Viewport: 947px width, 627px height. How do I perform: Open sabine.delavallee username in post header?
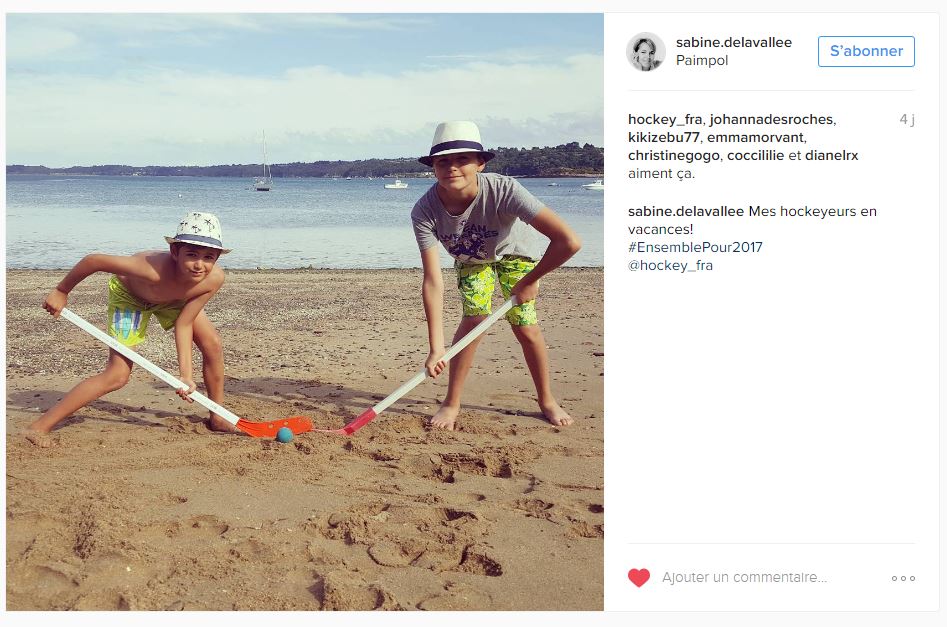tap(734, 42)
